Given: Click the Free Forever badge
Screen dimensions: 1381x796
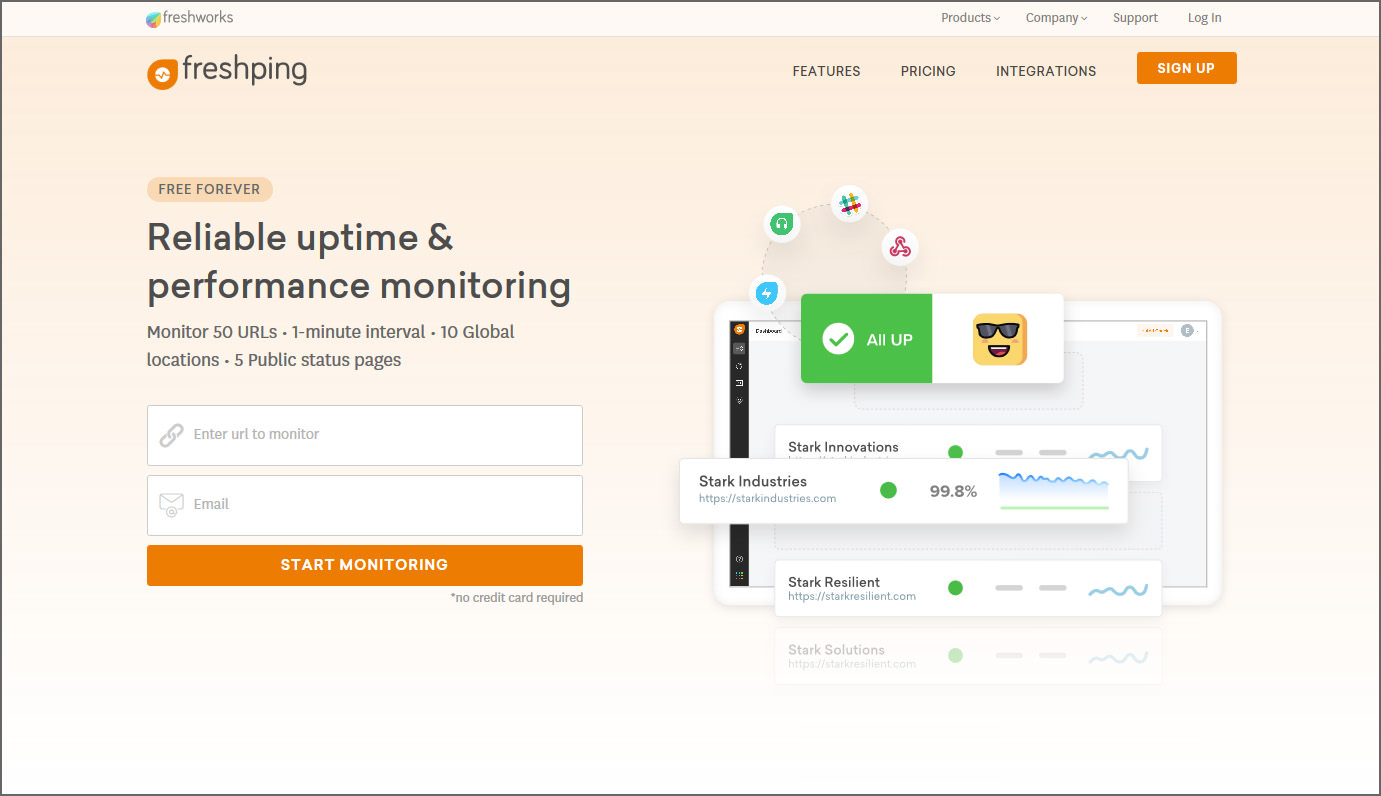Looking at the screenshot, I should pyautogui.click(x=209, y=189).
